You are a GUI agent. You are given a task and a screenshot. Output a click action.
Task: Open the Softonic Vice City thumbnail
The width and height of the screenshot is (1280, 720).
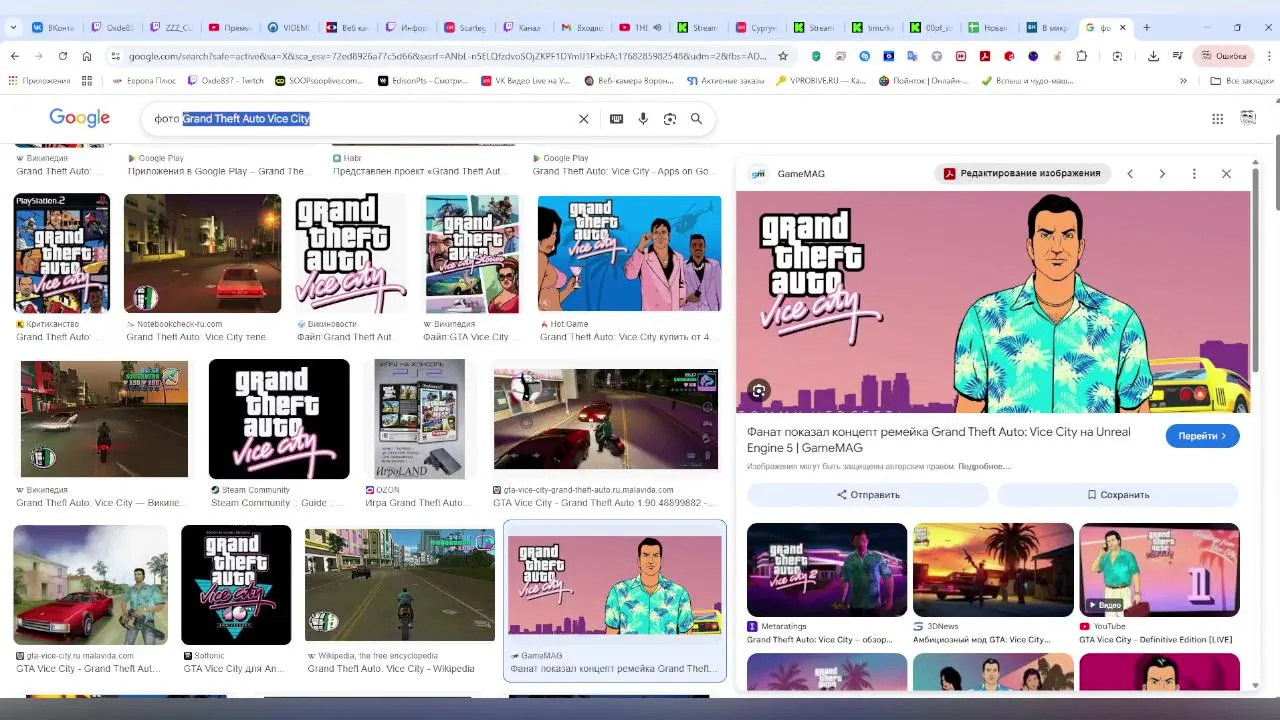pos(236,585)
